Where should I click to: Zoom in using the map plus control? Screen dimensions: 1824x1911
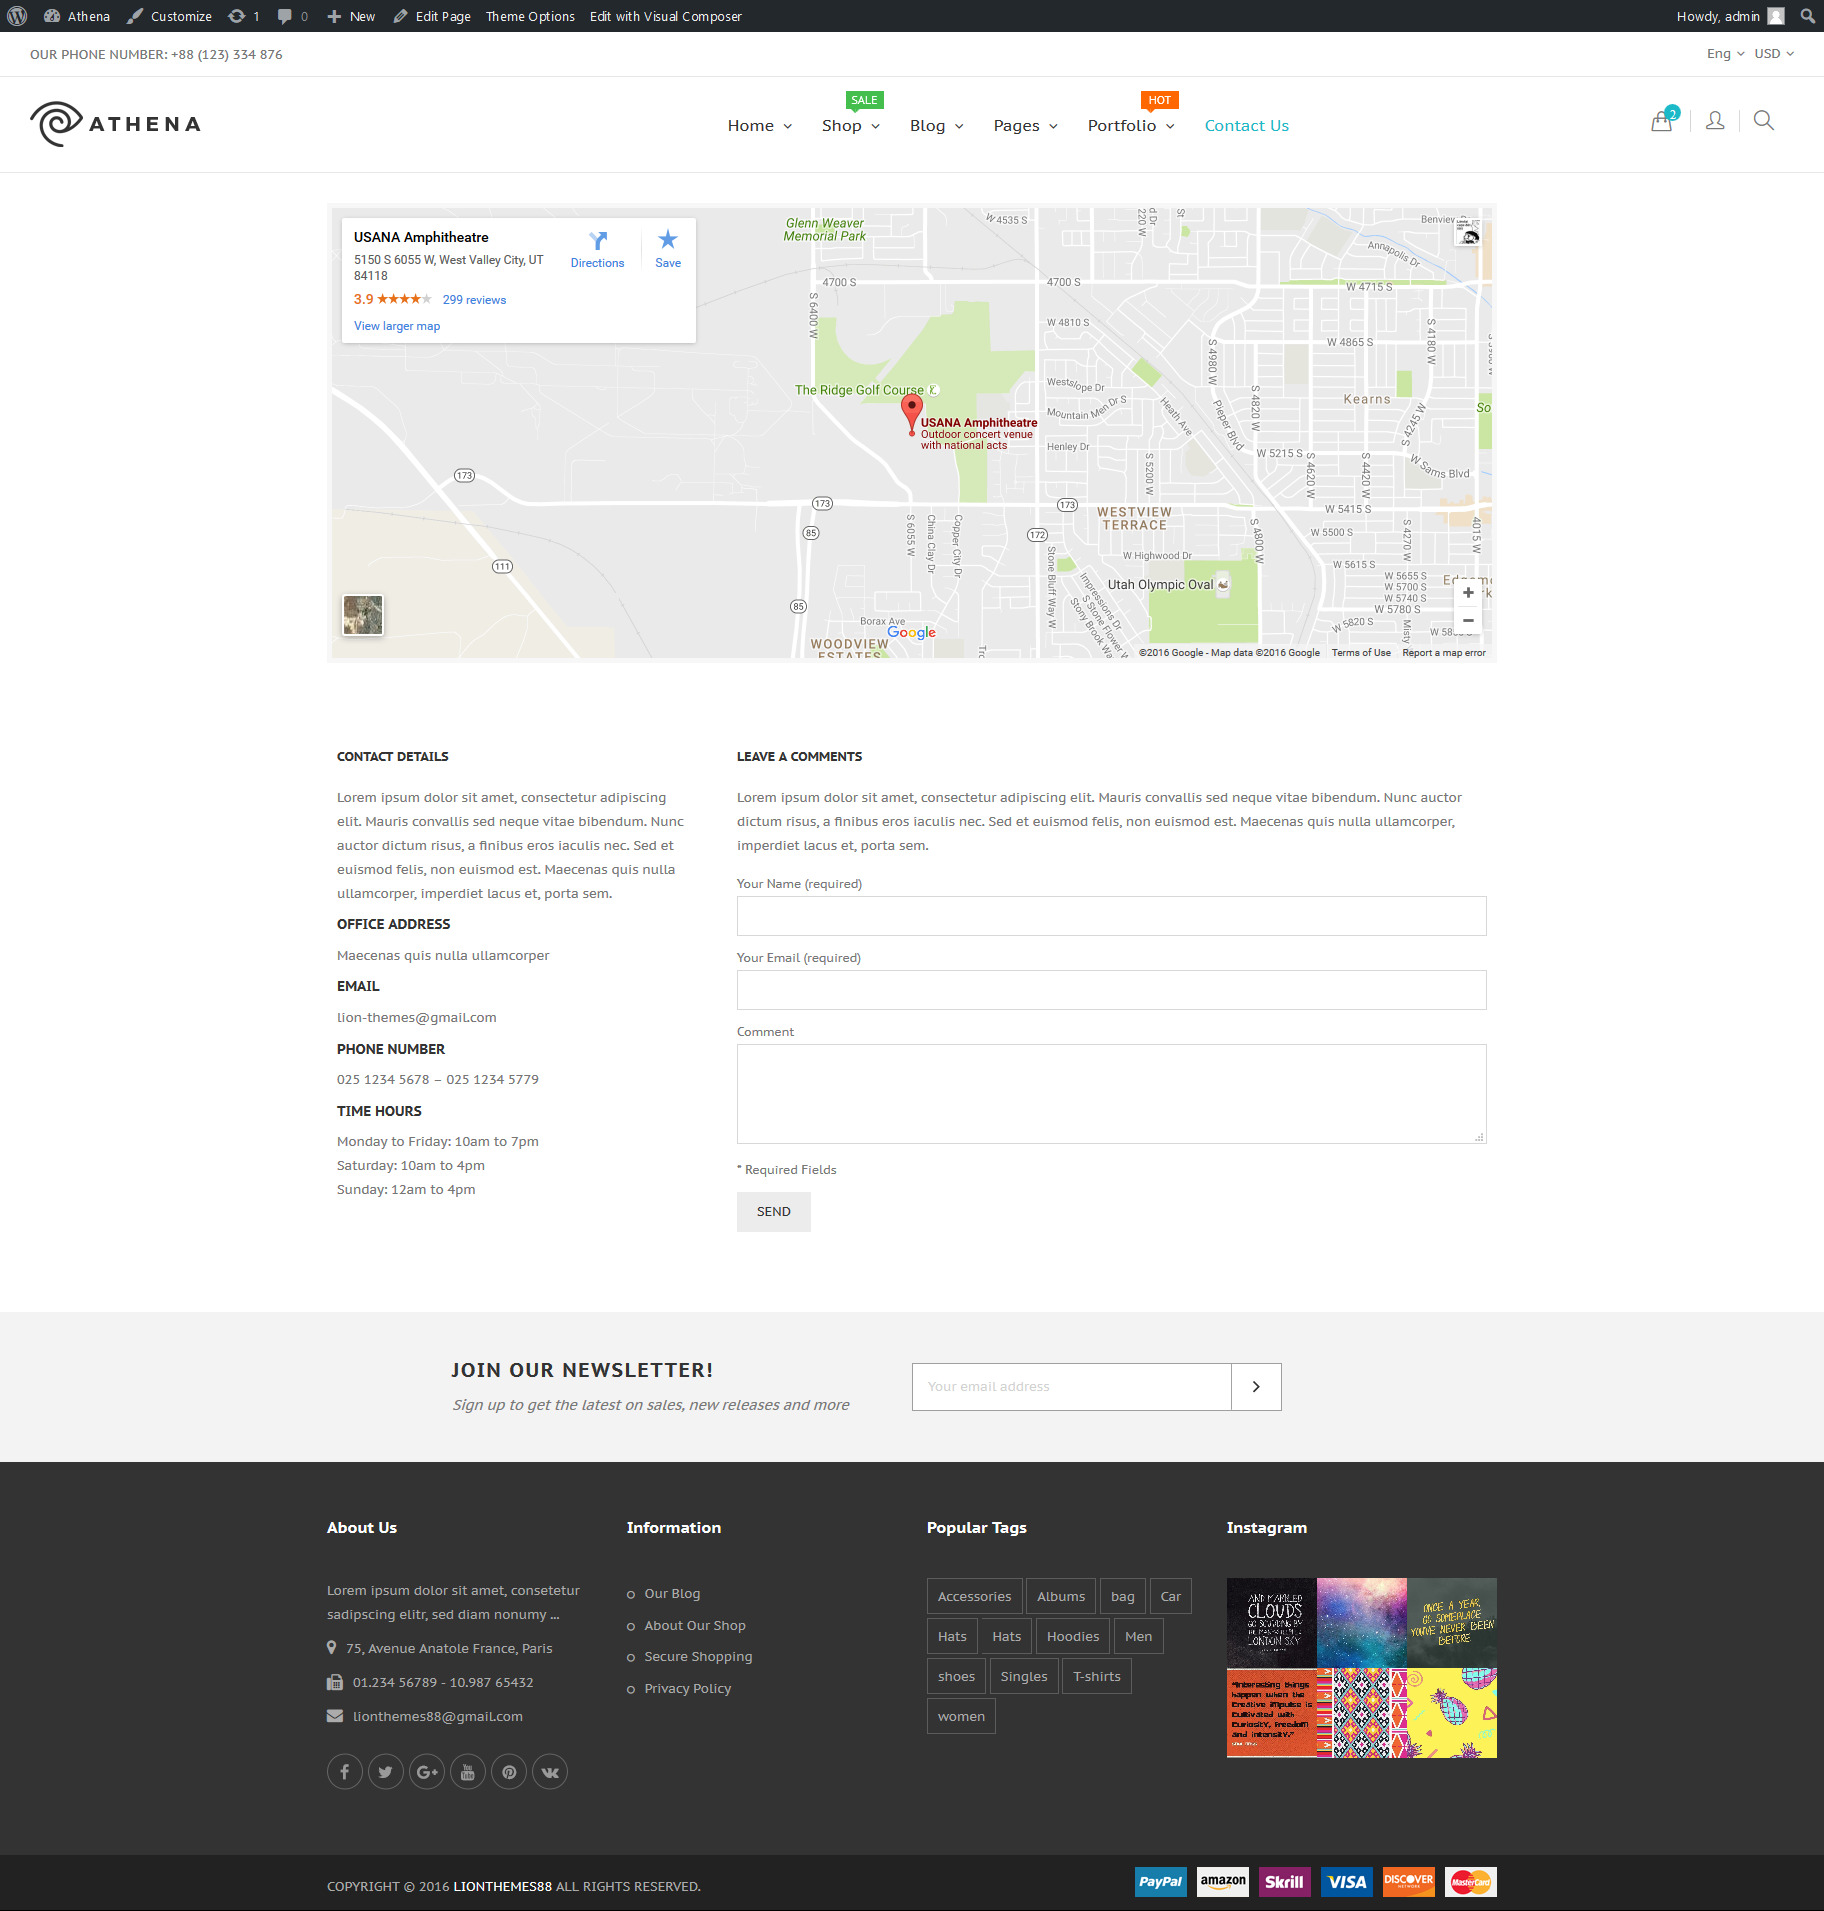point(1467,592)
